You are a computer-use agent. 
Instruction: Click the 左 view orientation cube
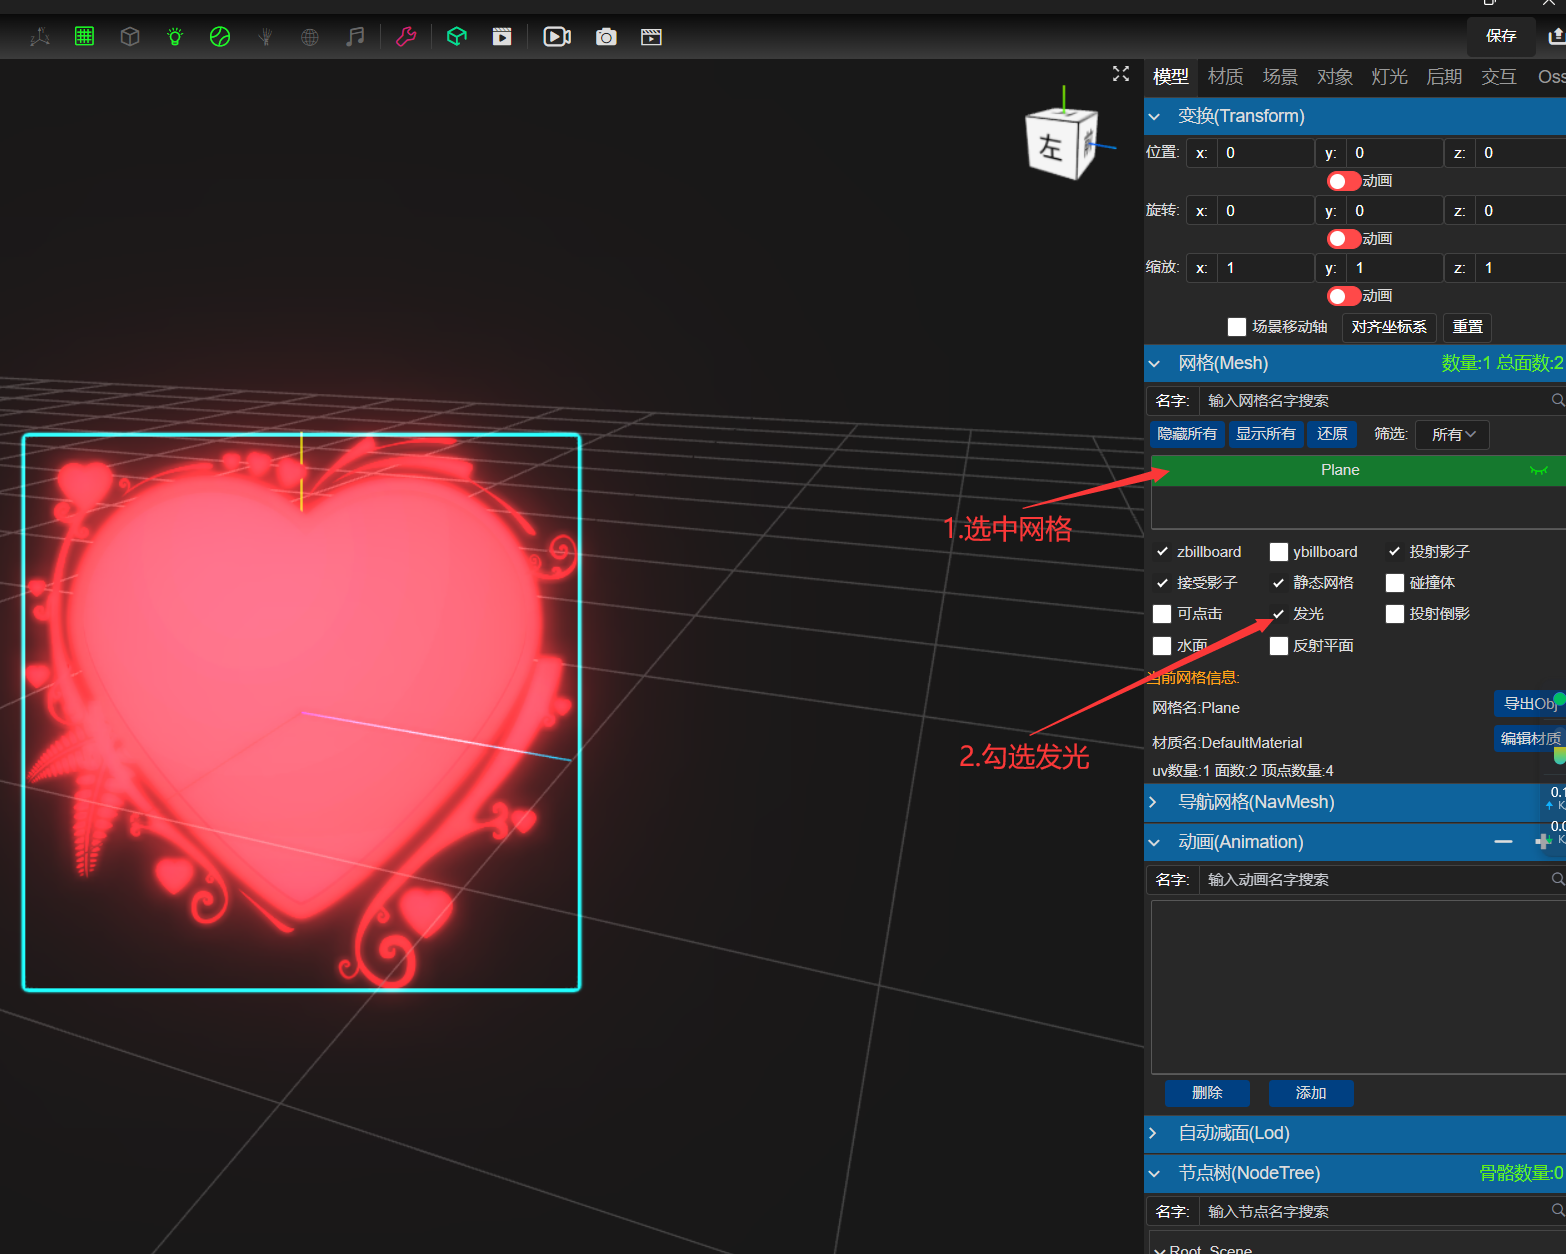[1061, 146]
